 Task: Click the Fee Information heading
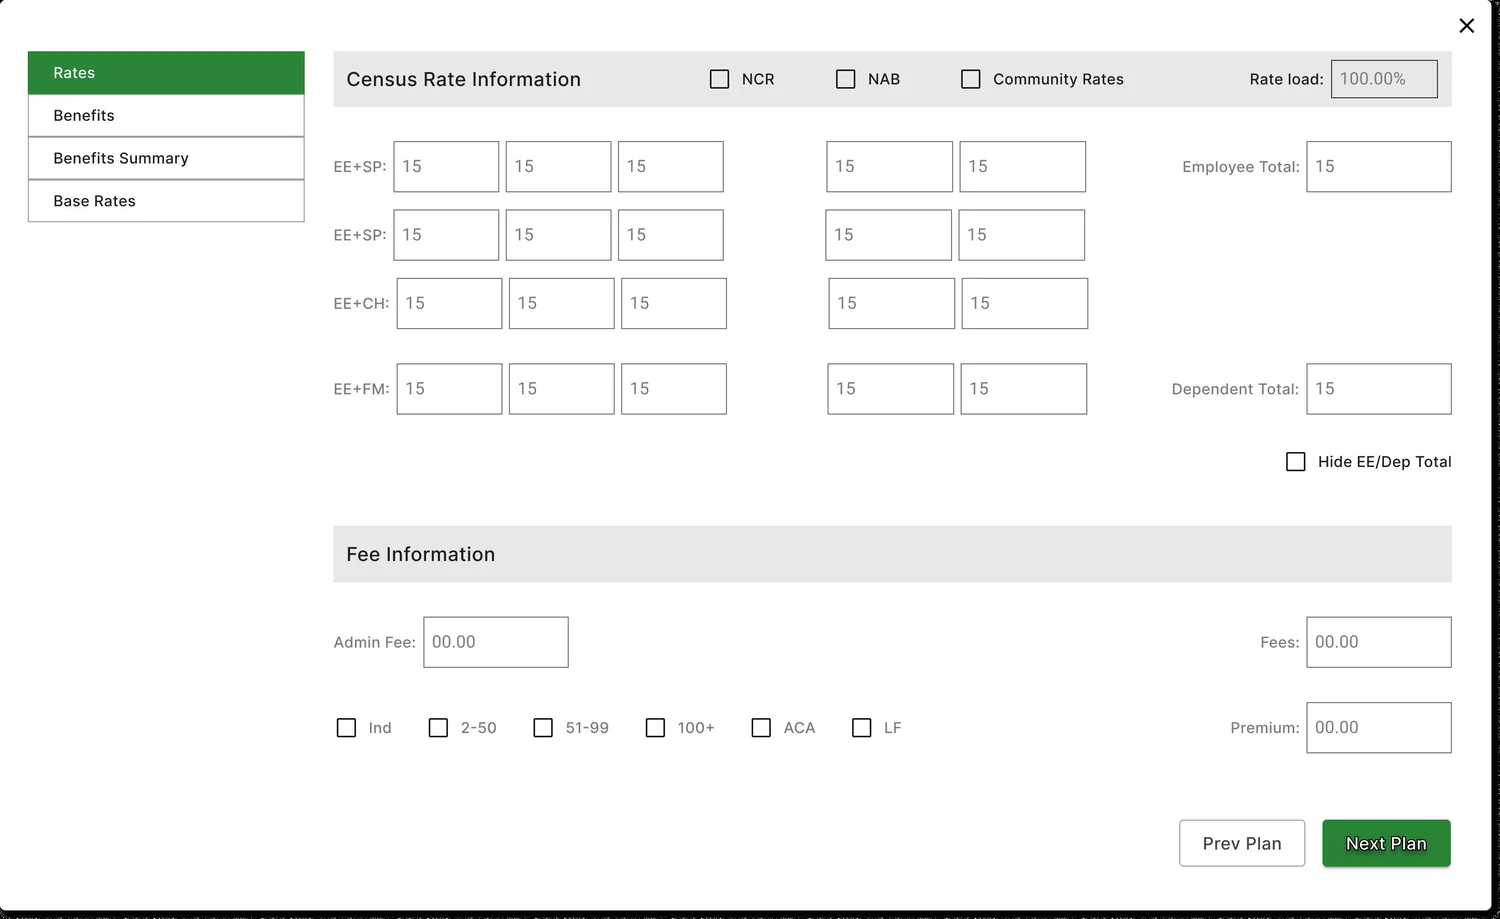pos(420,554)
